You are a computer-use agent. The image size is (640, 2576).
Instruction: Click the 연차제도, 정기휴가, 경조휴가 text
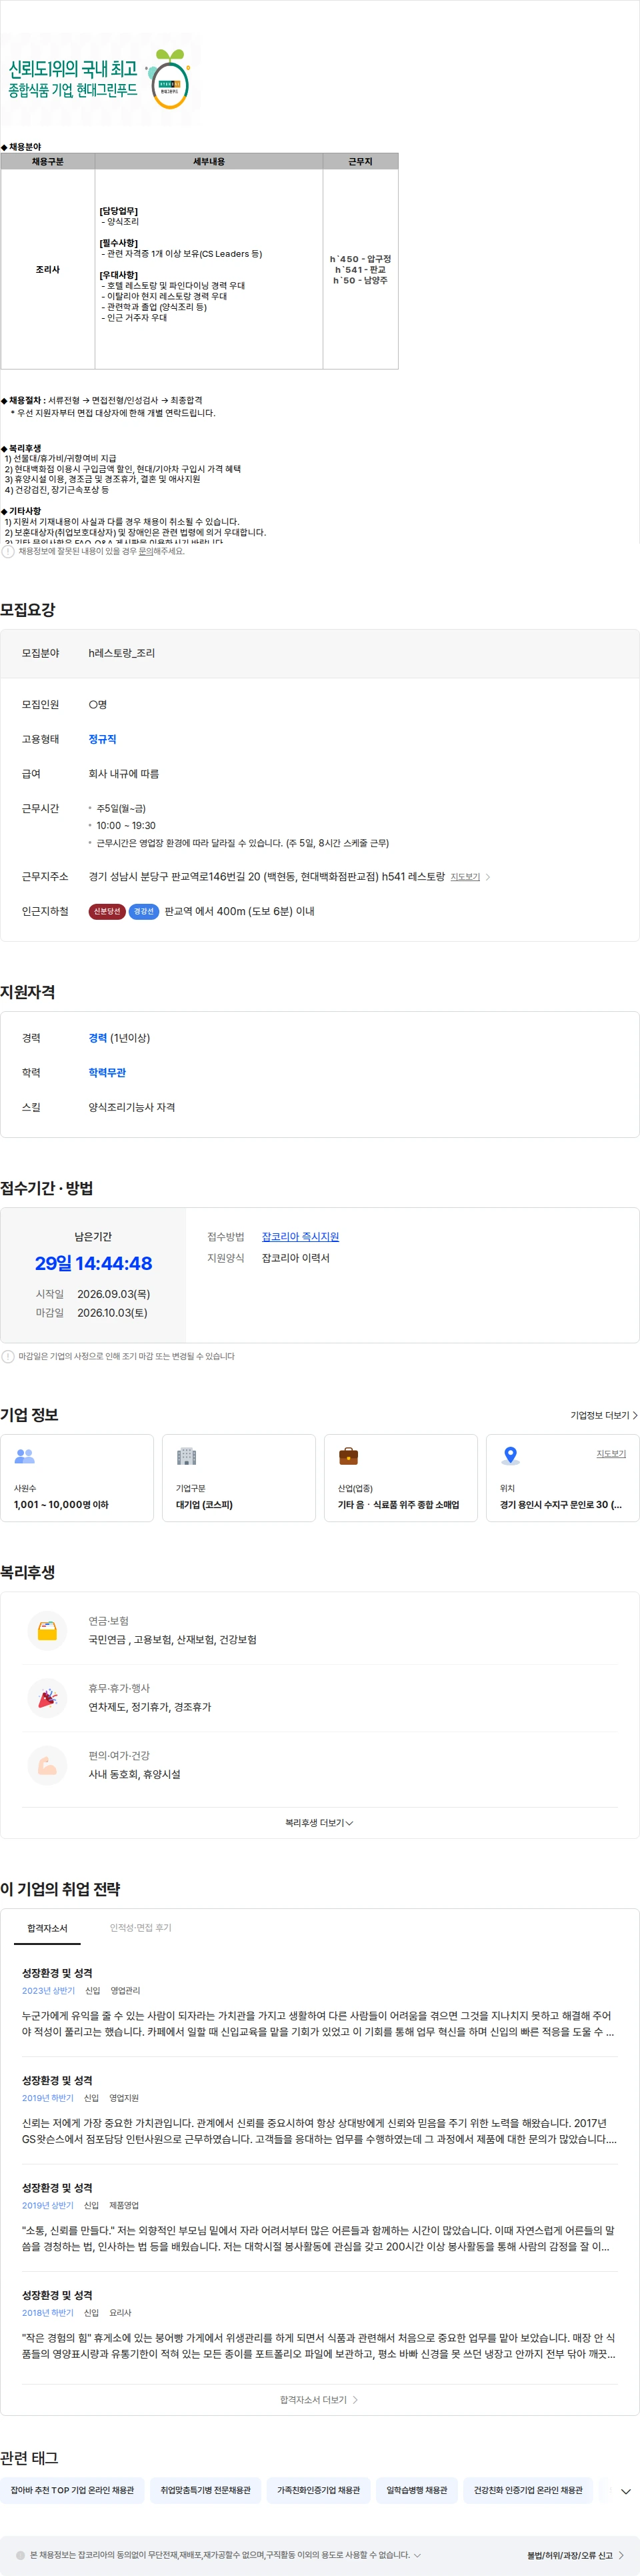(x=150, y=1707)
